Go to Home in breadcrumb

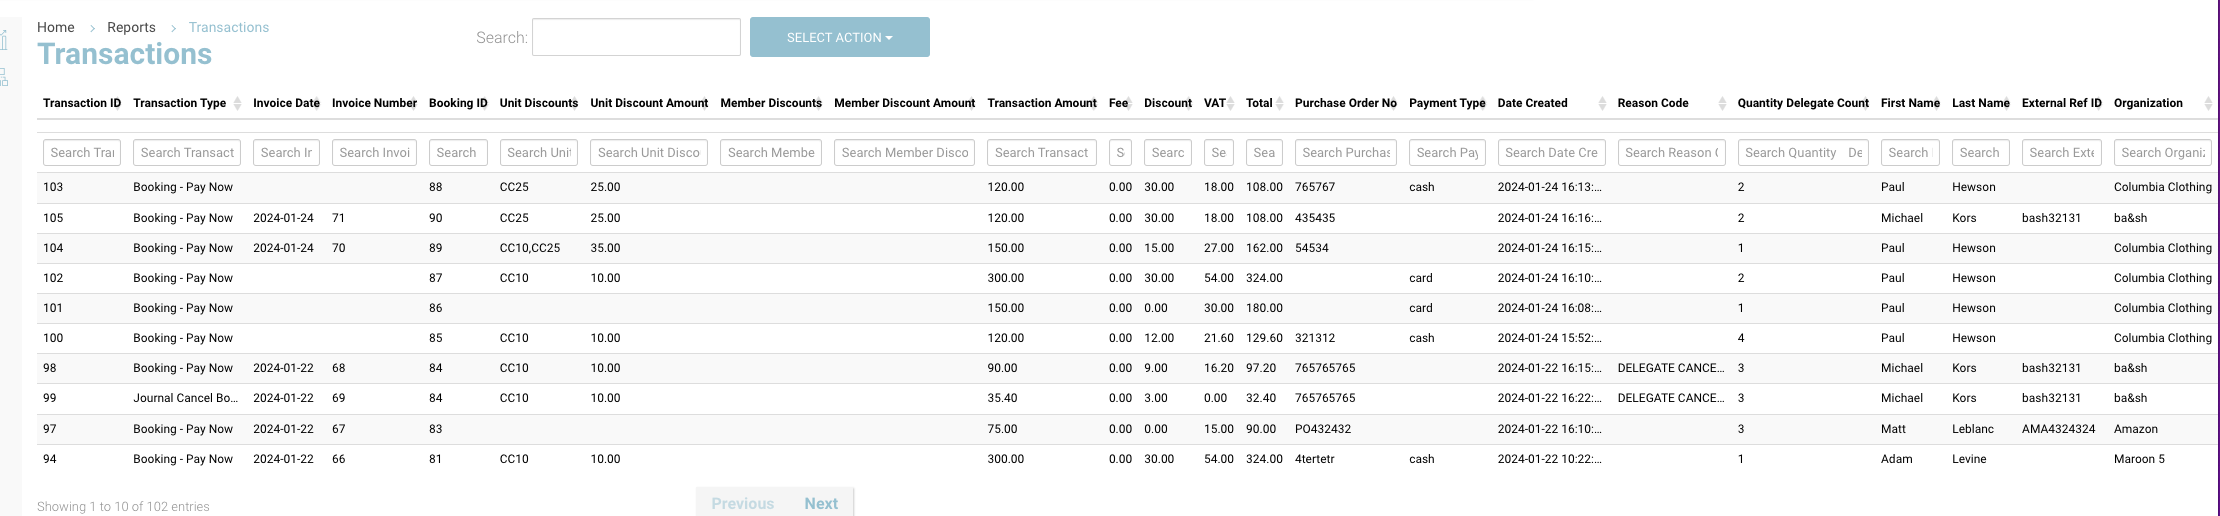56,27
